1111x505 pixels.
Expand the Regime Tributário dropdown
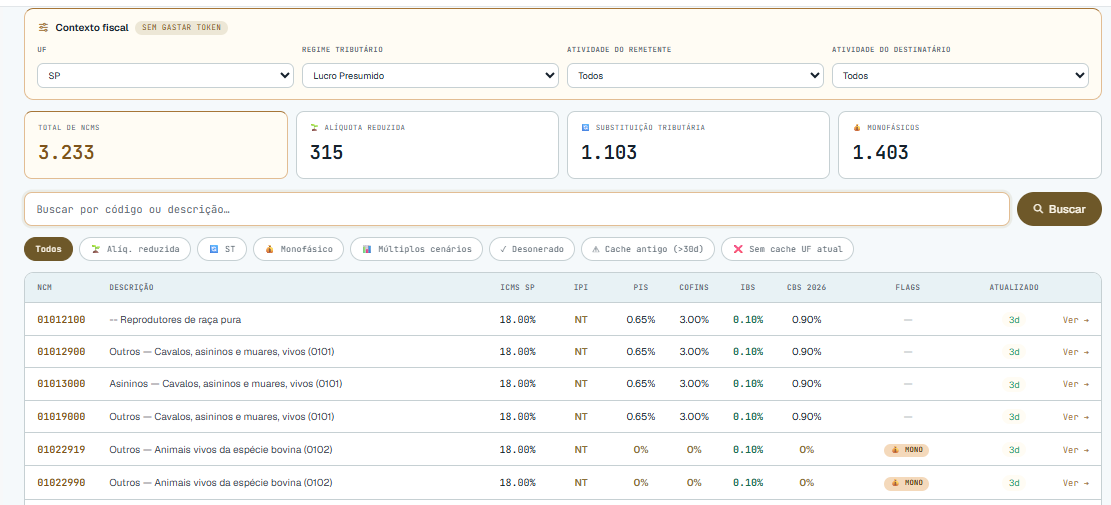(x=430, y=75)
